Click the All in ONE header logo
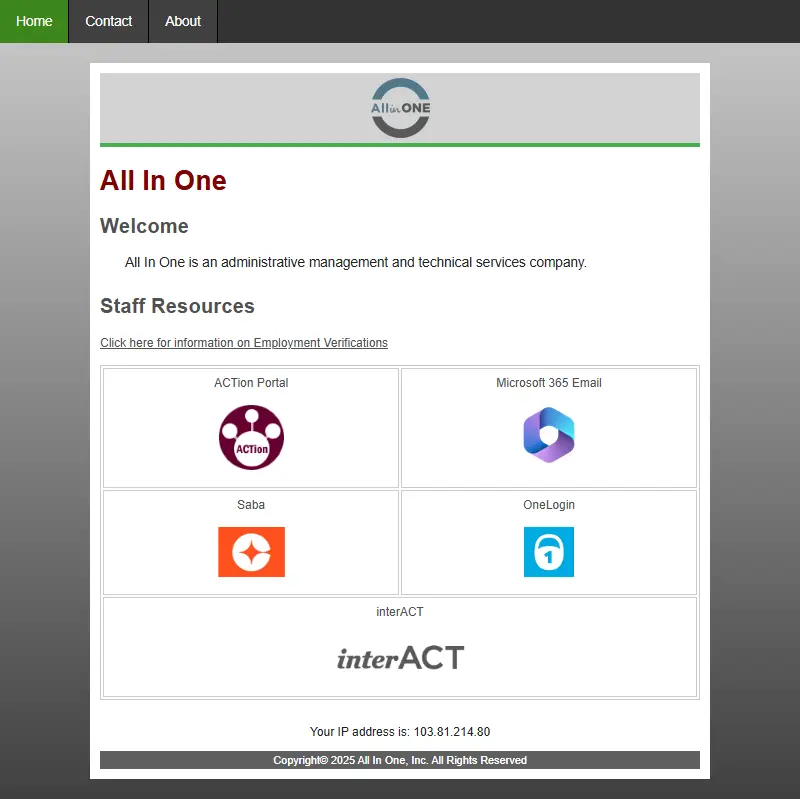800x799 pixels. [401, 108]
